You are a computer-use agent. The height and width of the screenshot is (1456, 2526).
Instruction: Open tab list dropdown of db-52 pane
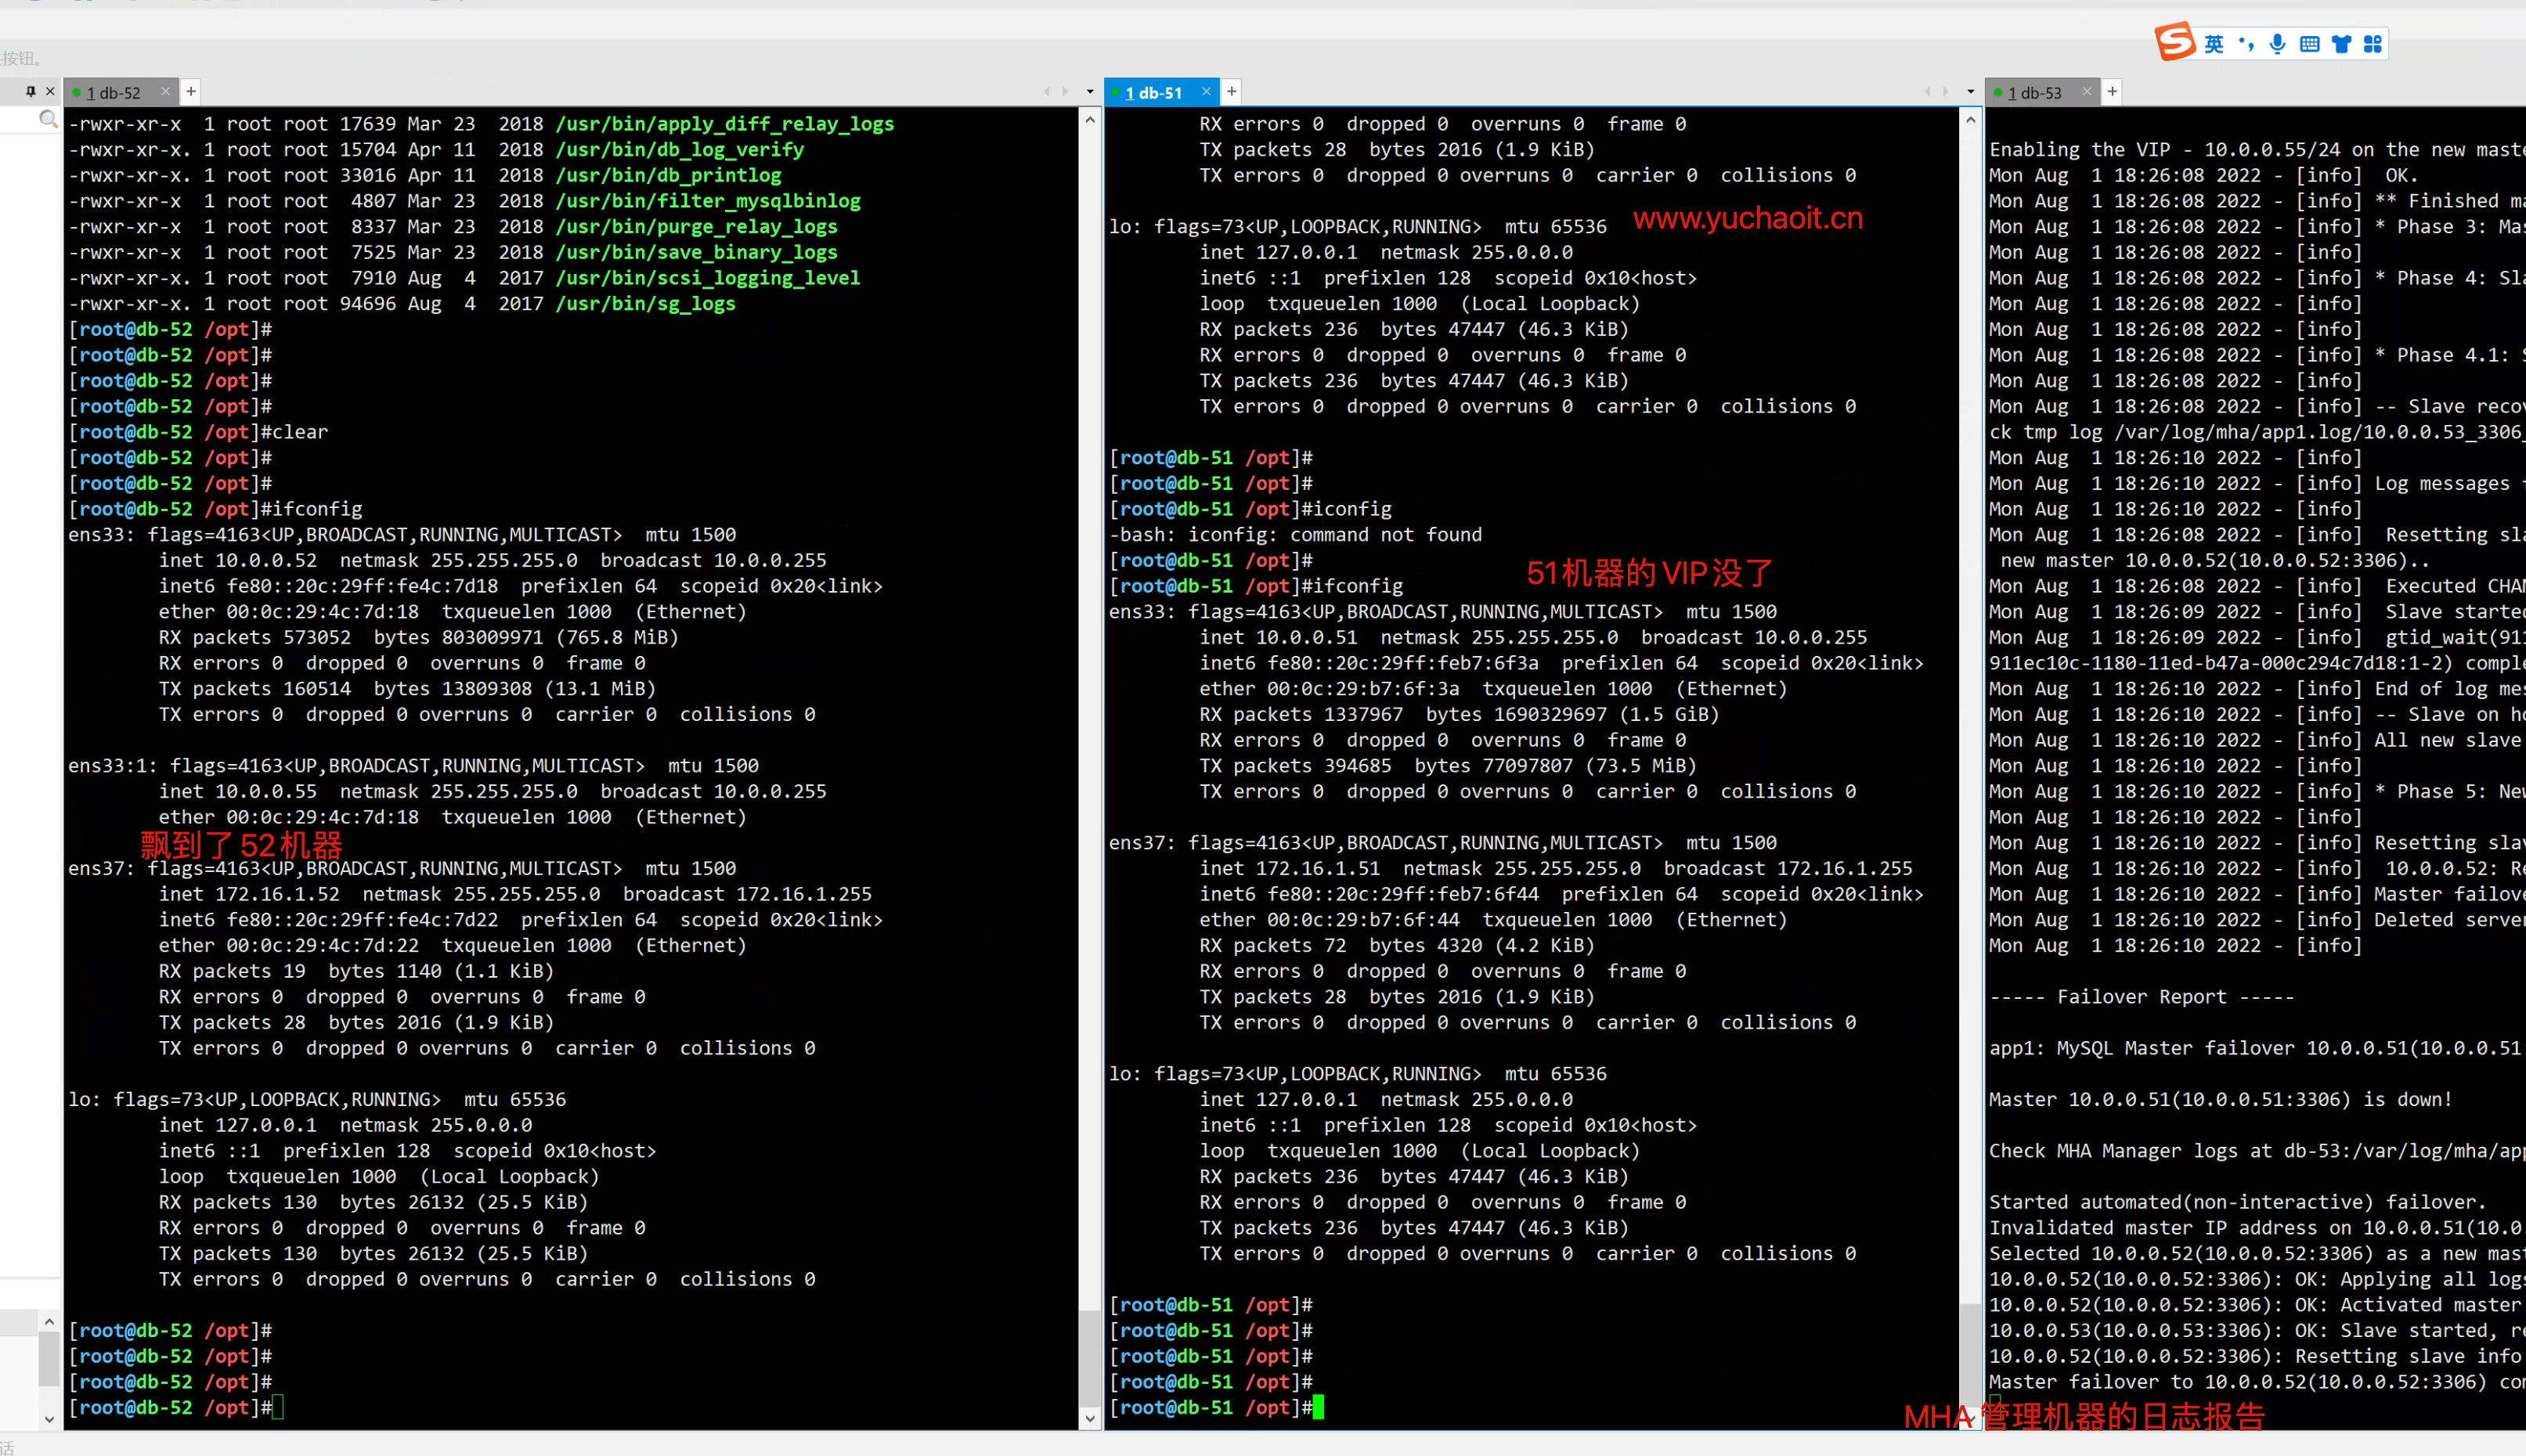(1090, 92)
